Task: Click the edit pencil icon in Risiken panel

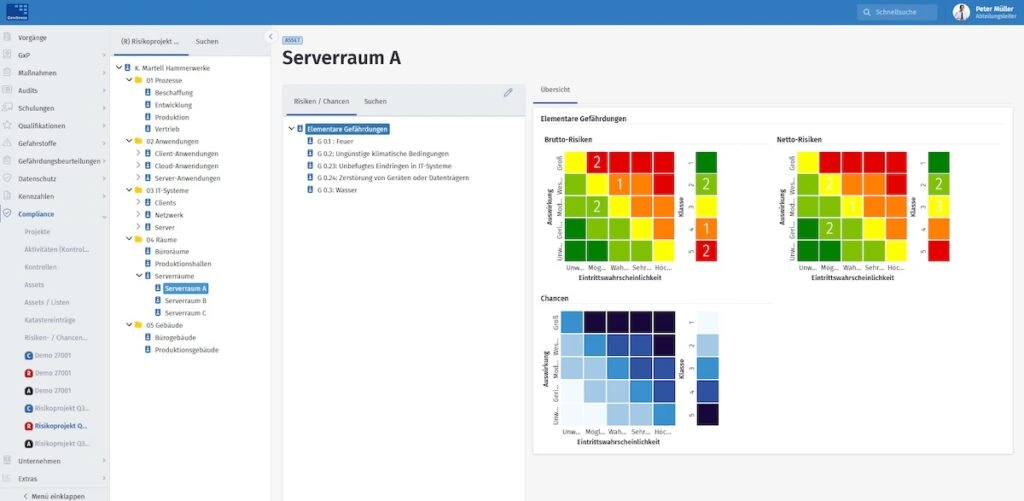Action: [508, 93]
